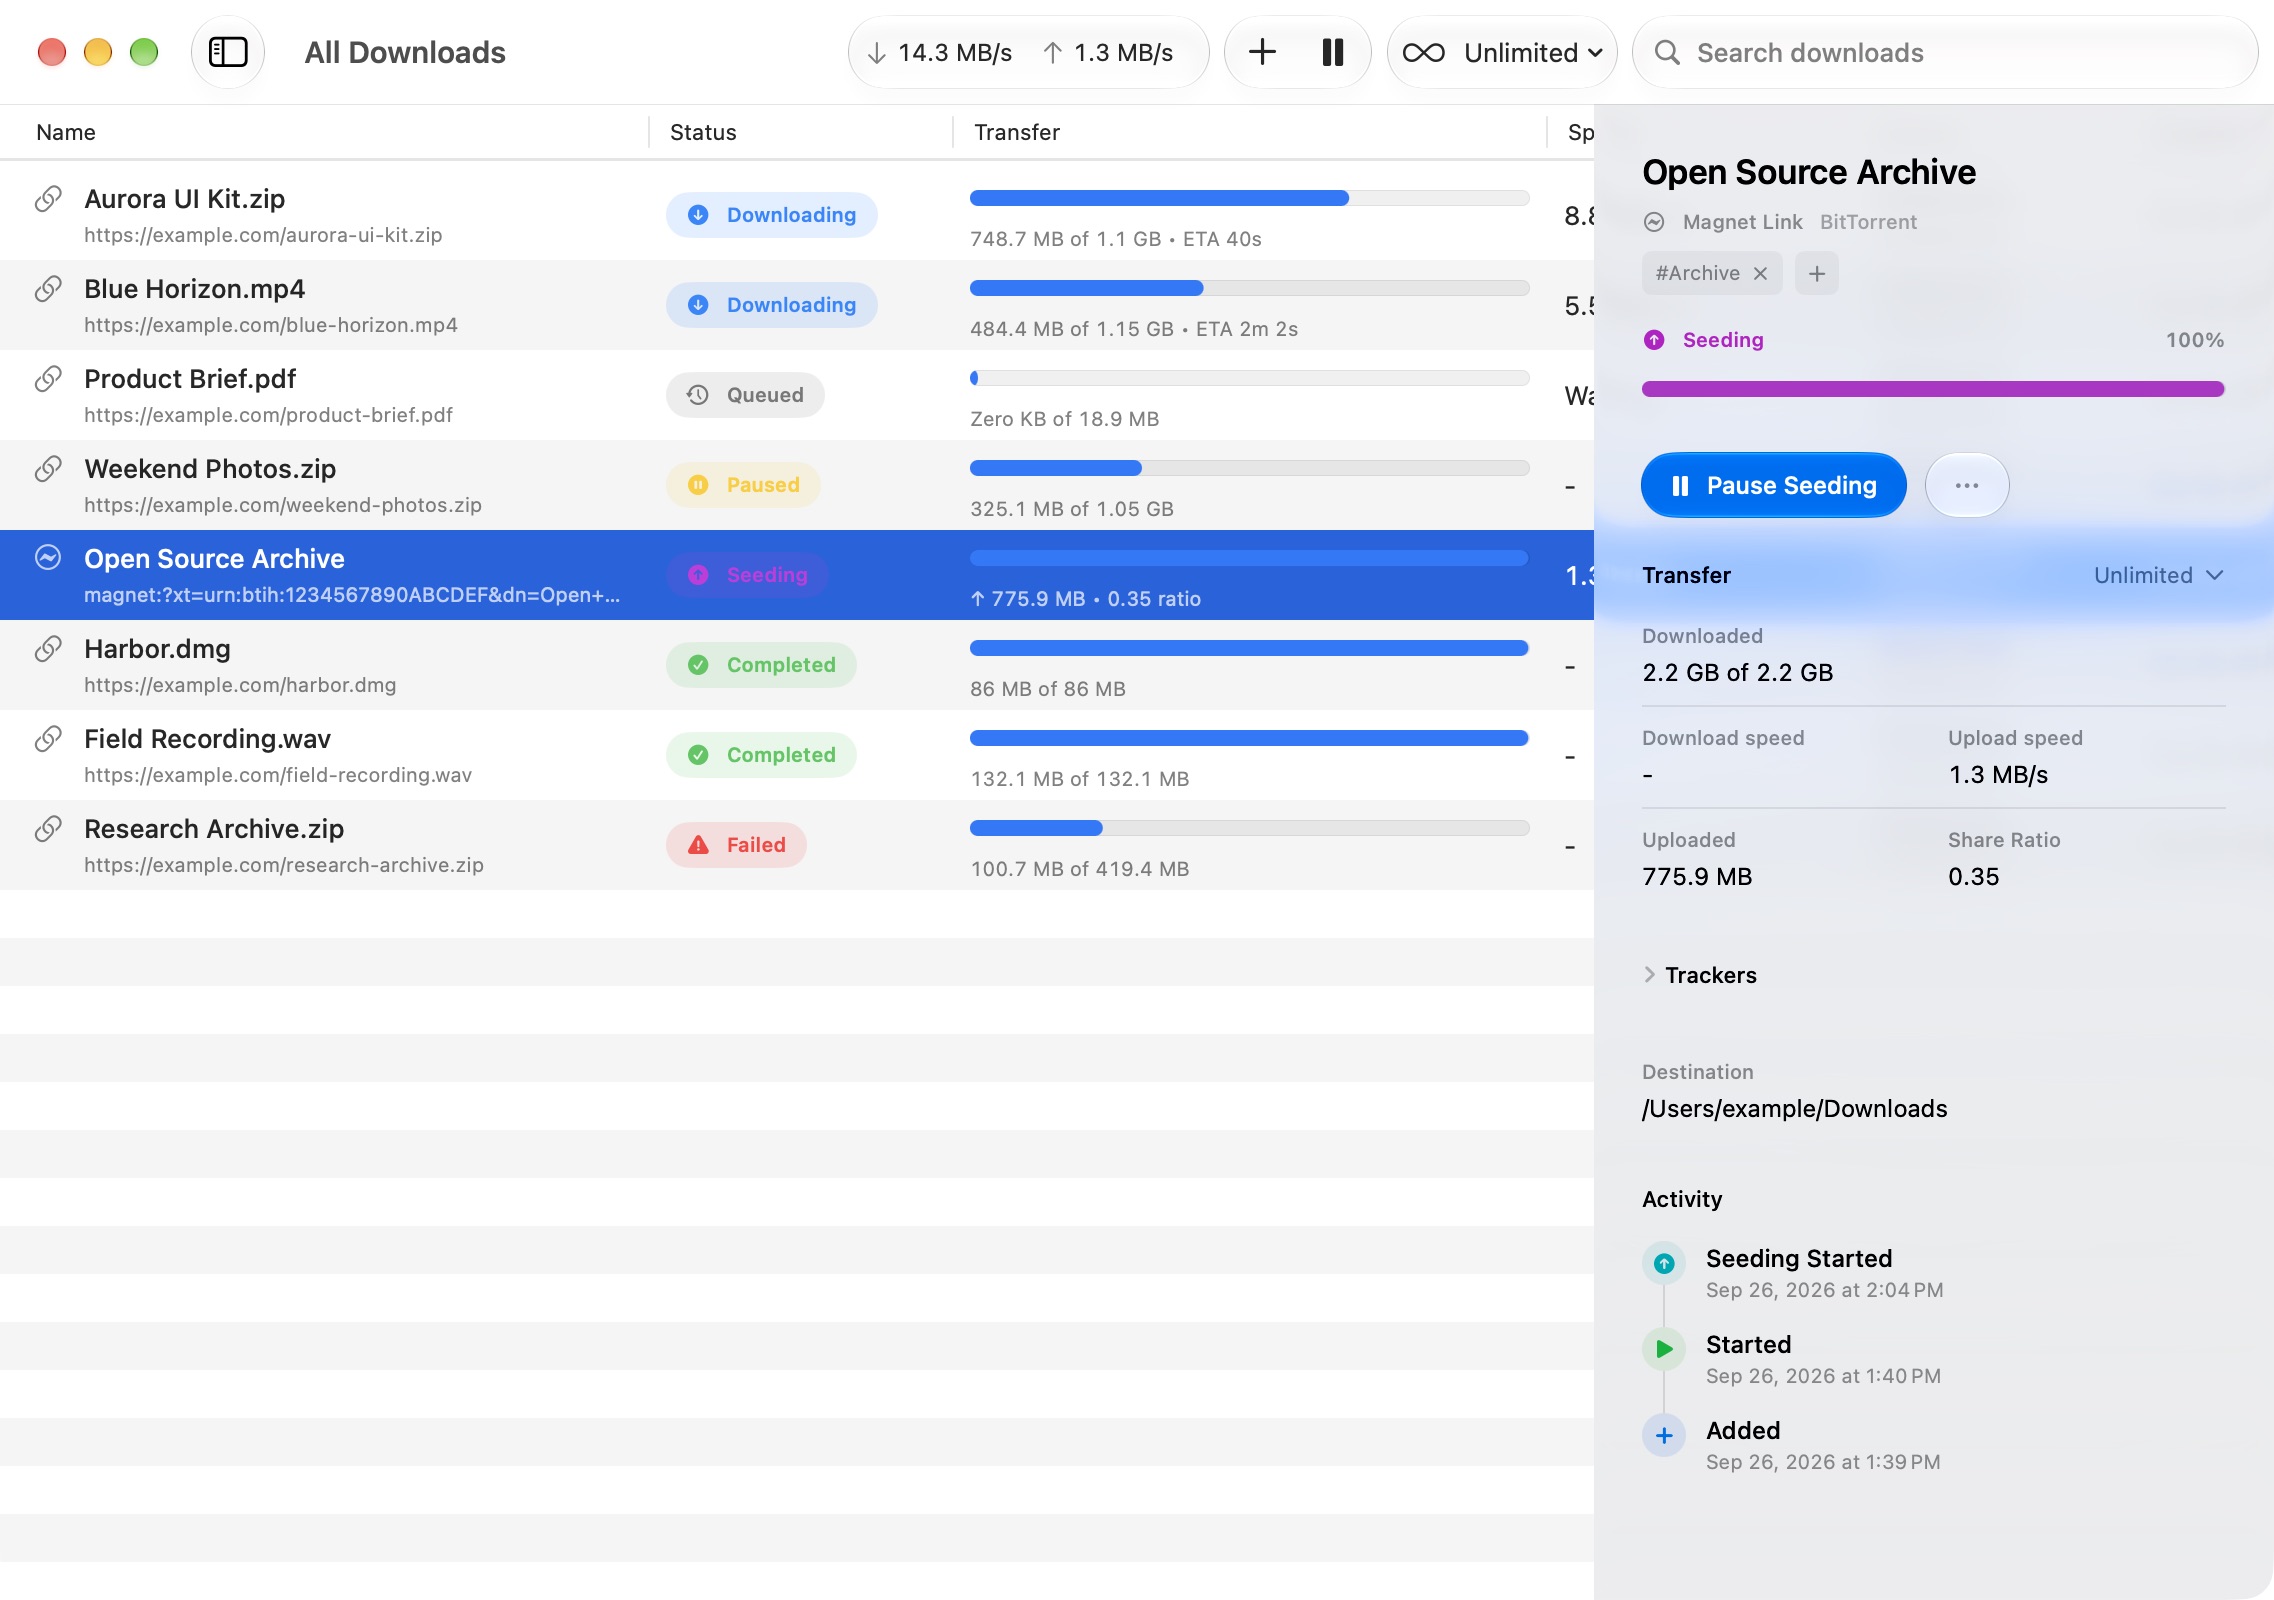Click link icon beside Research Archive.zip

[48, 829]
